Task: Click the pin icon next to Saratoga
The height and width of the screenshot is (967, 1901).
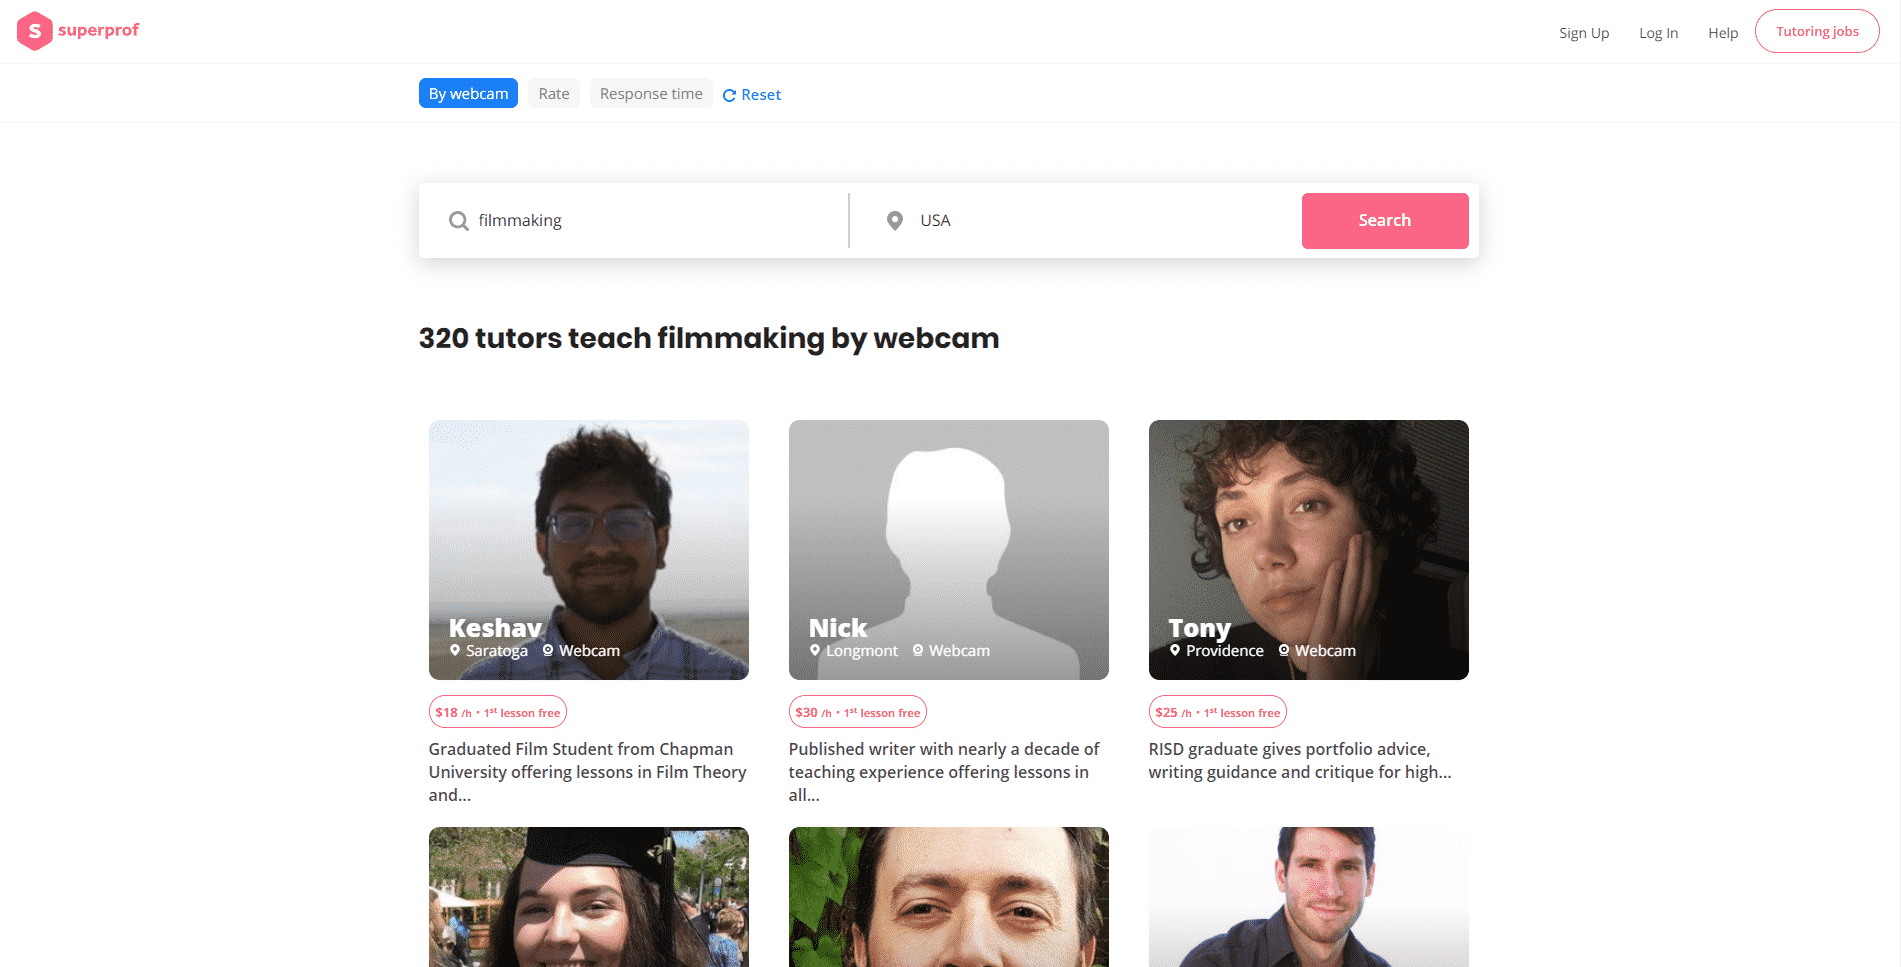Action: pos(455,650)
